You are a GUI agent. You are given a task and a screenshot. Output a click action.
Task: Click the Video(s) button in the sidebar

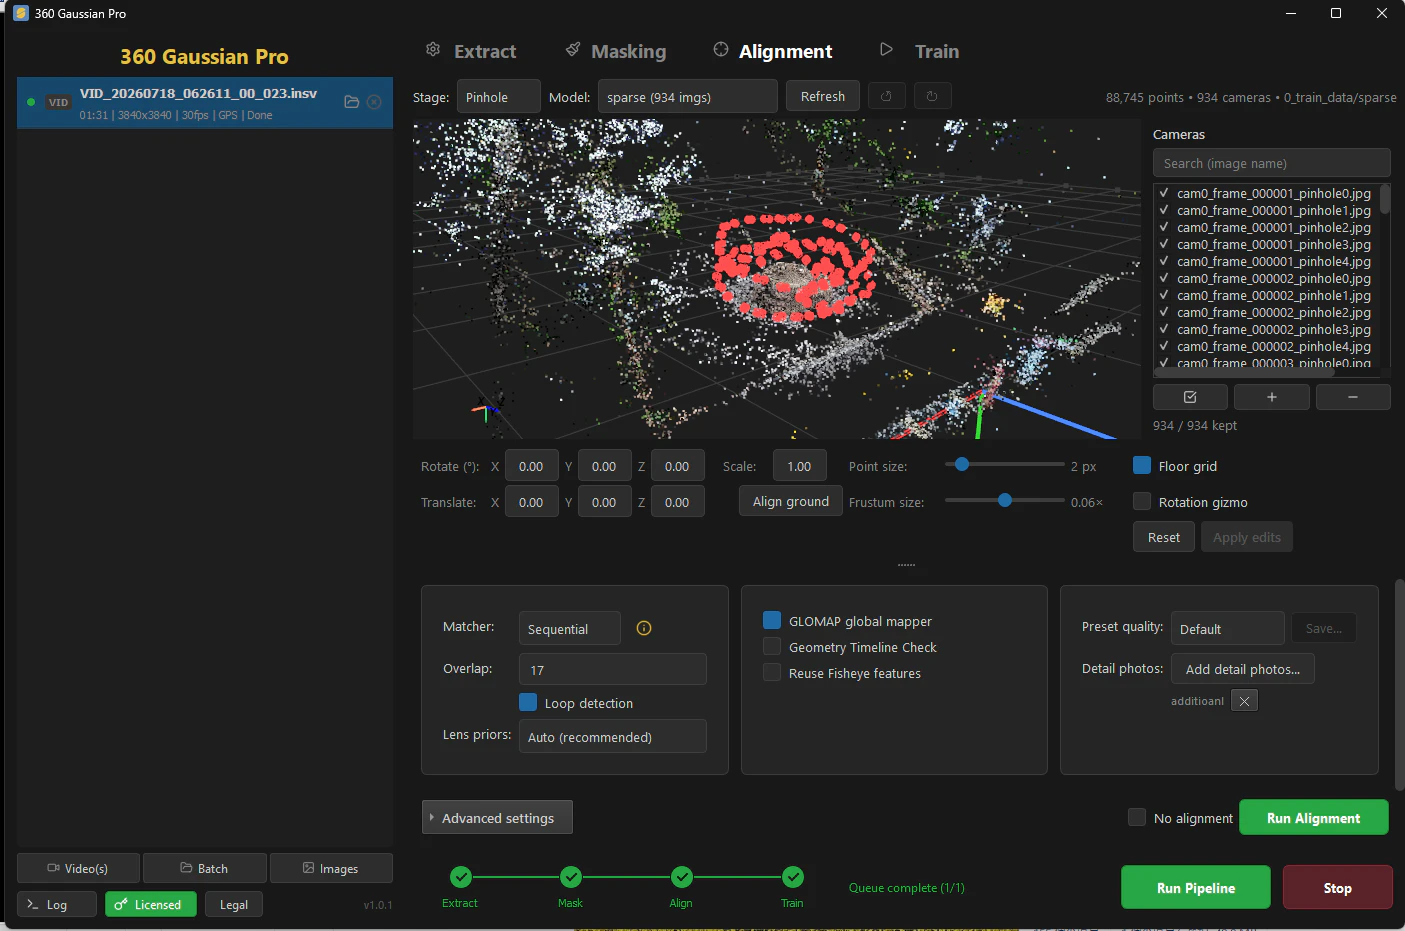pyautogui.click(x=79, y=868)
